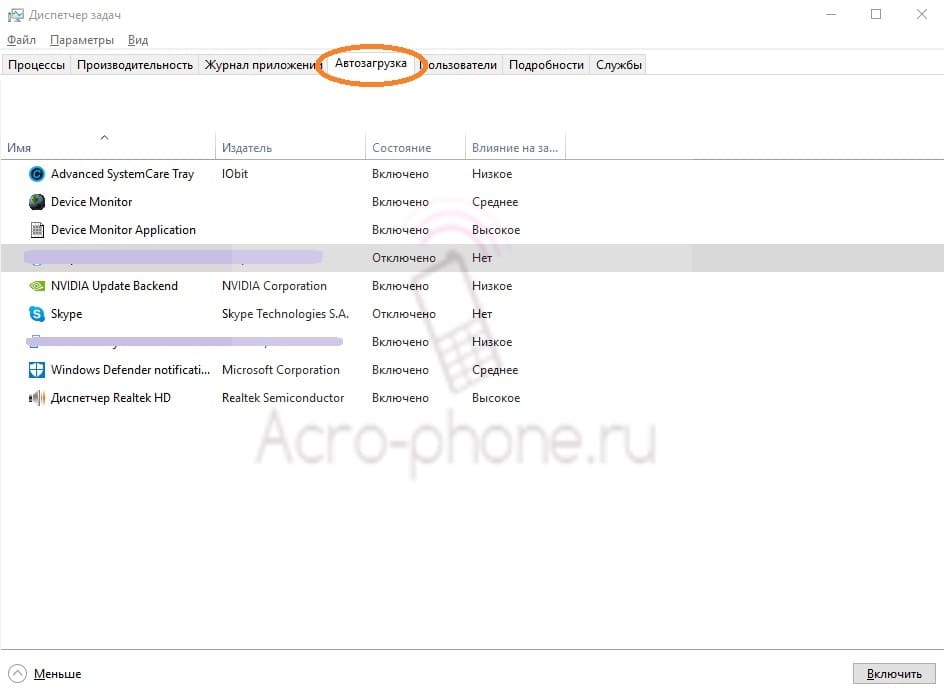Click the Skype icon
Image resolution: width=944 pixels, height=696 pixels.
tap(37, 314)
